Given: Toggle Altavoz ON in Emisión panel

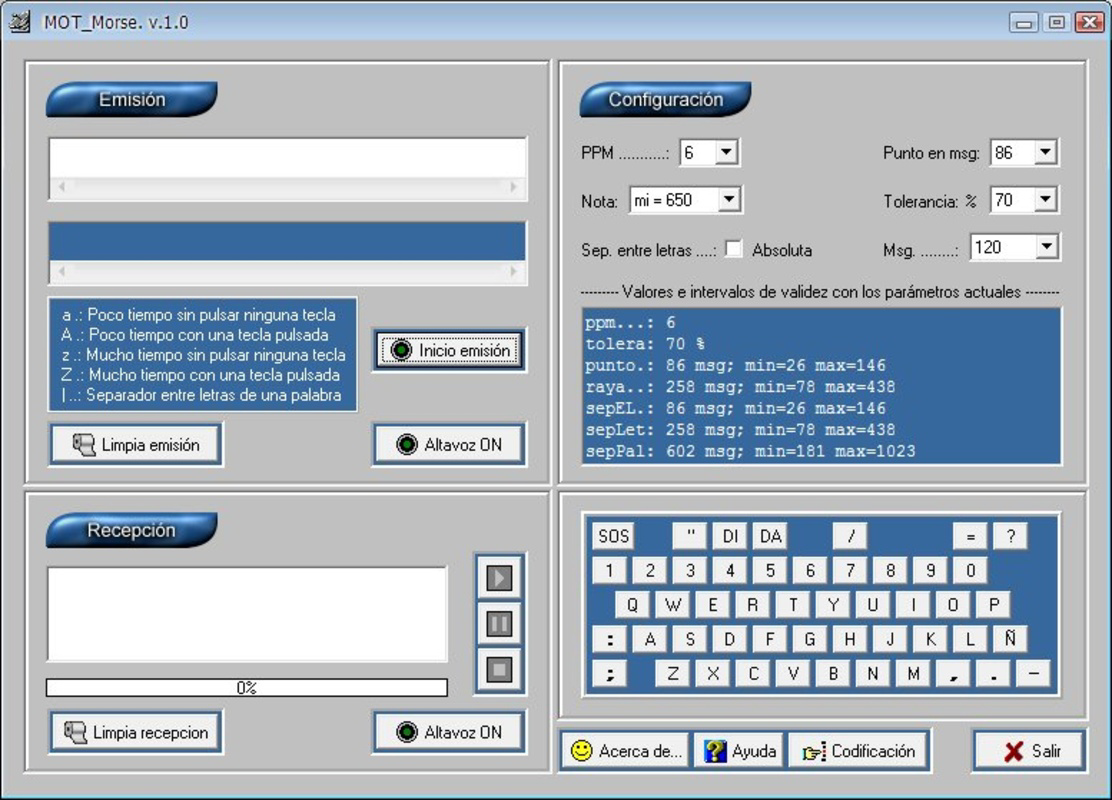Looking at the screenshot, I should tap(450, 445).
